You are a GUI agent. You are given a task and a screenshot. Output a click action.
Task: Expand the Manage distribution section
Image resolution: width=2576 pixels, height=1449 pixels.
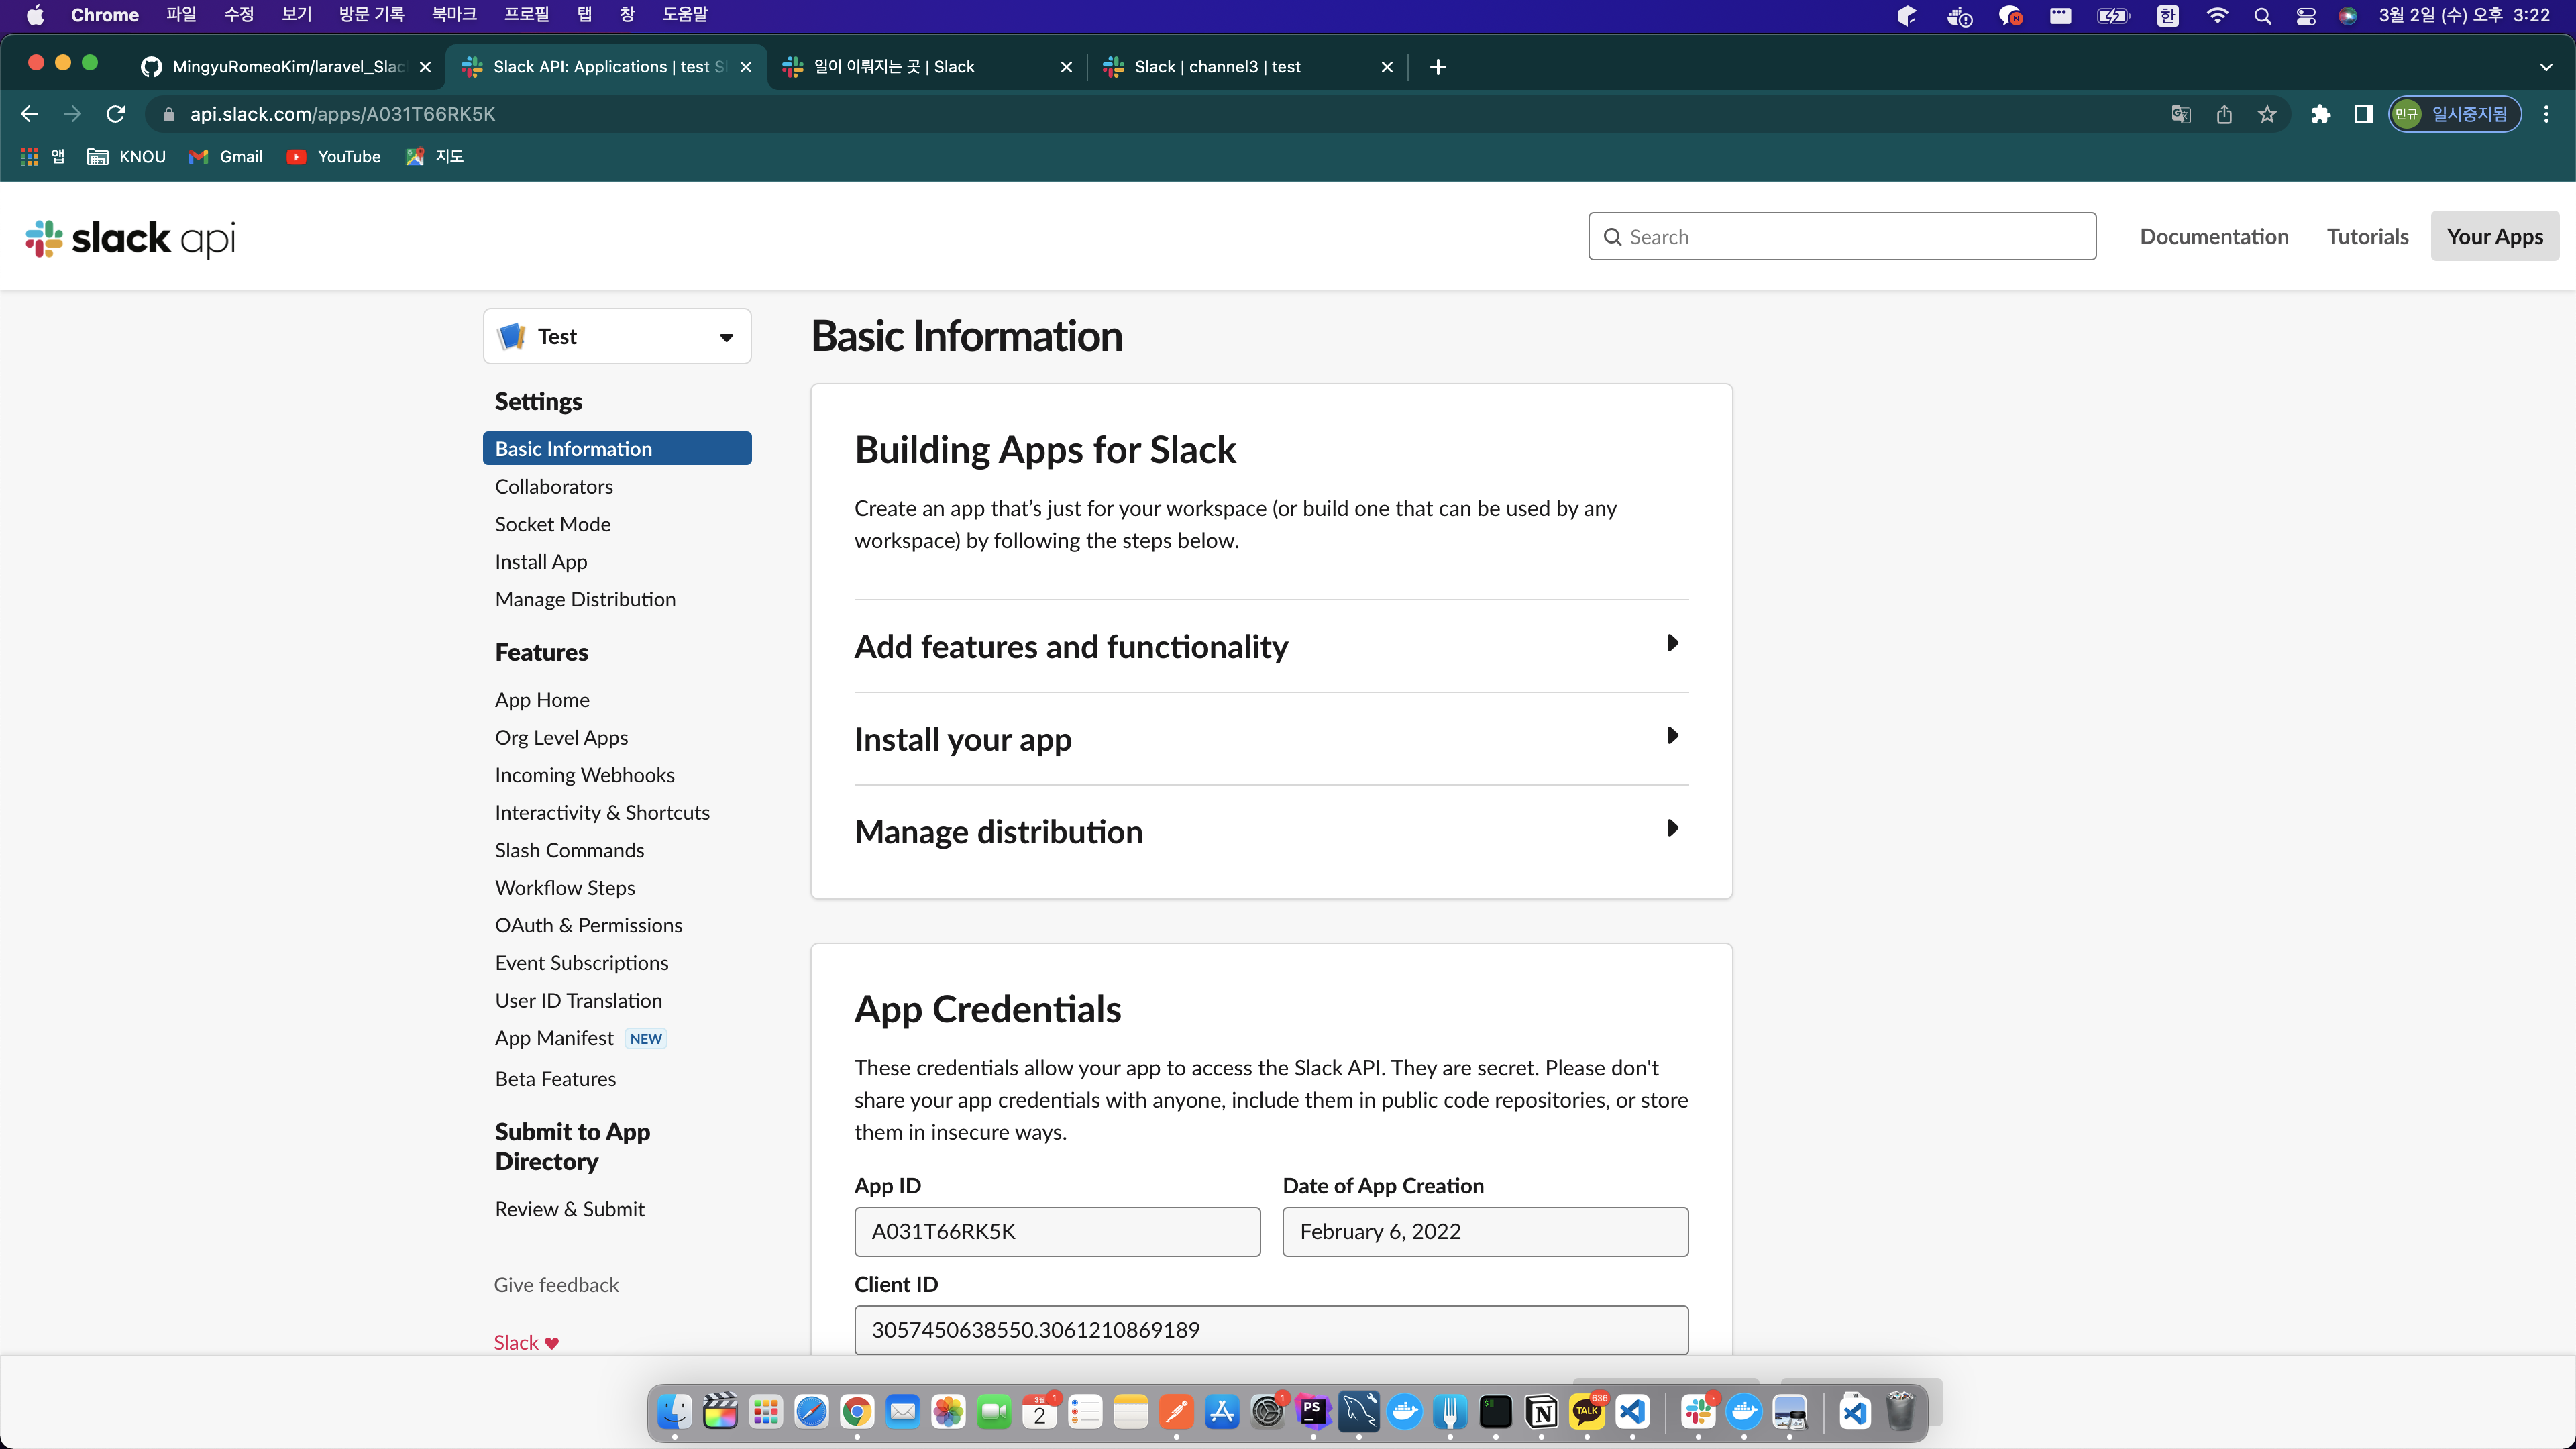(x=1271, y=831)
